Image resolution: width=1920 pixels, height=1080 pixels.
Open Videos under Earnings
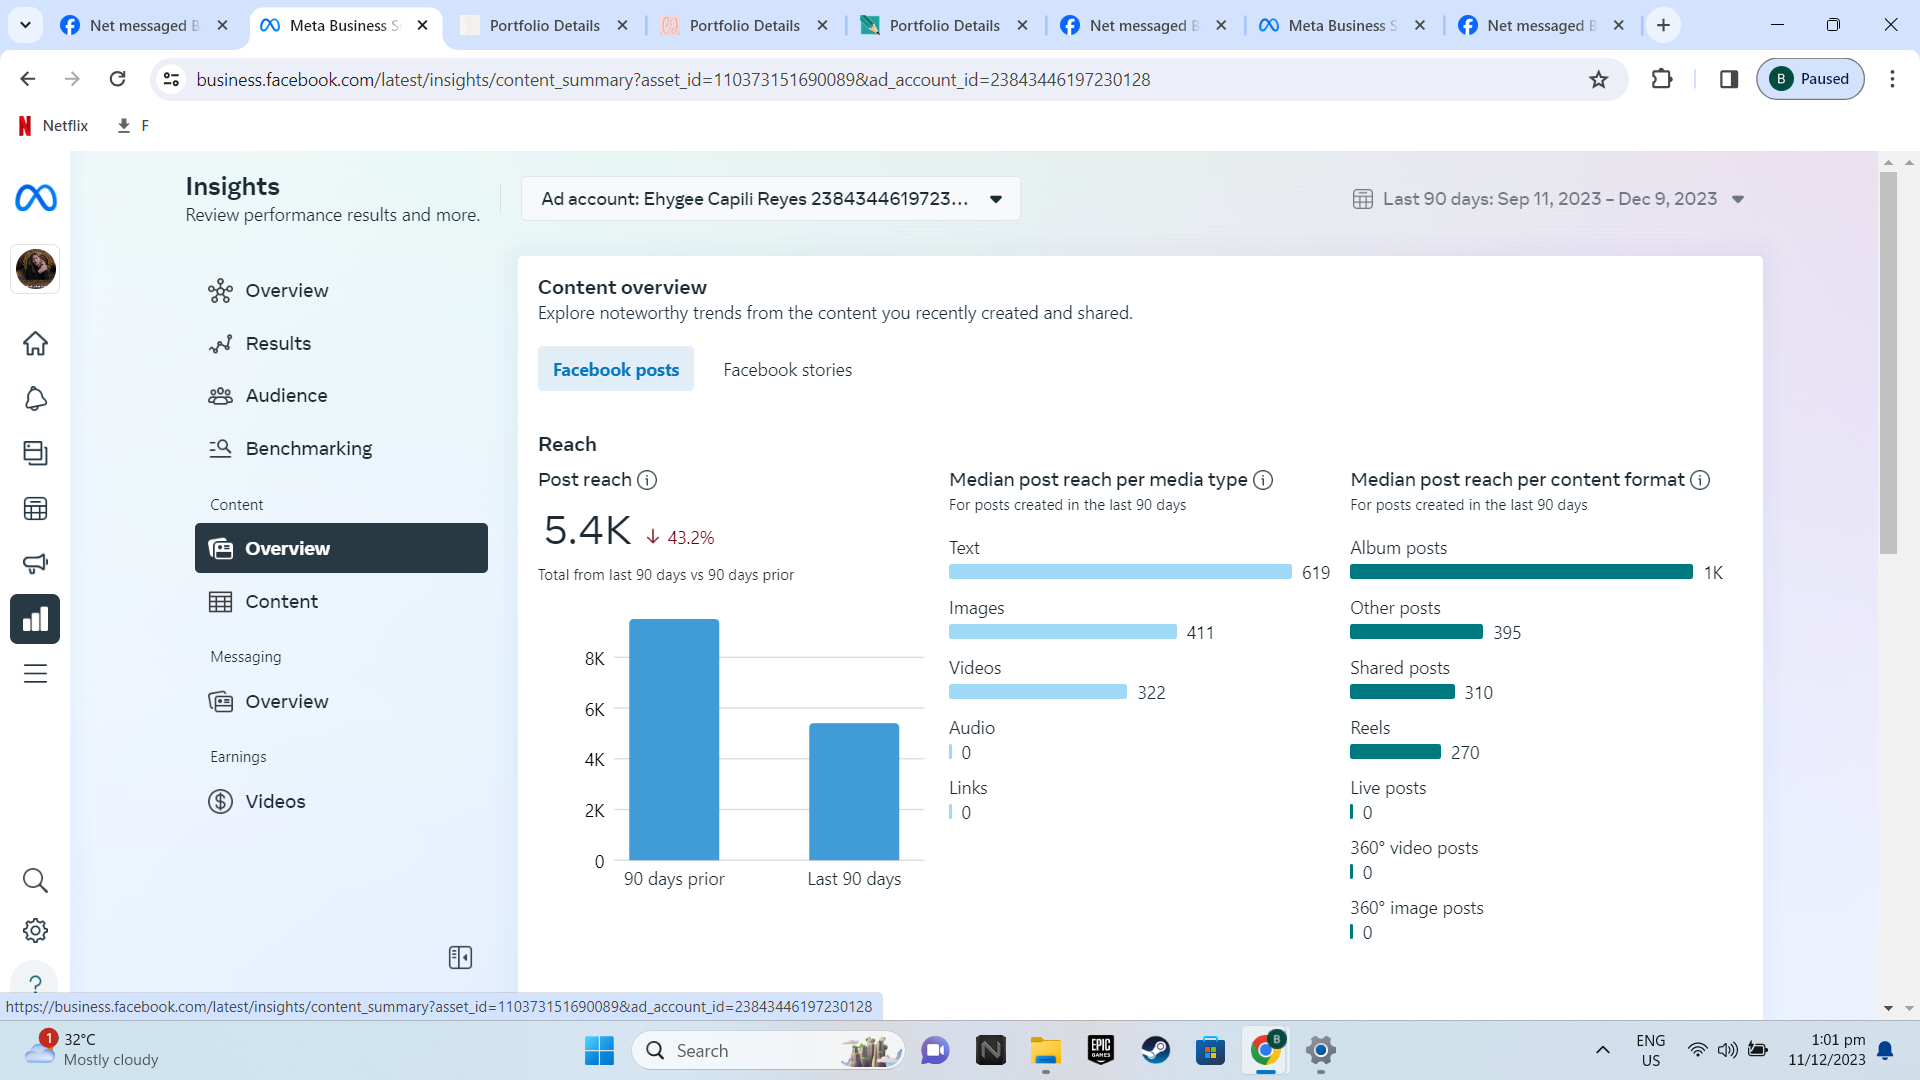tap(275, 802)
